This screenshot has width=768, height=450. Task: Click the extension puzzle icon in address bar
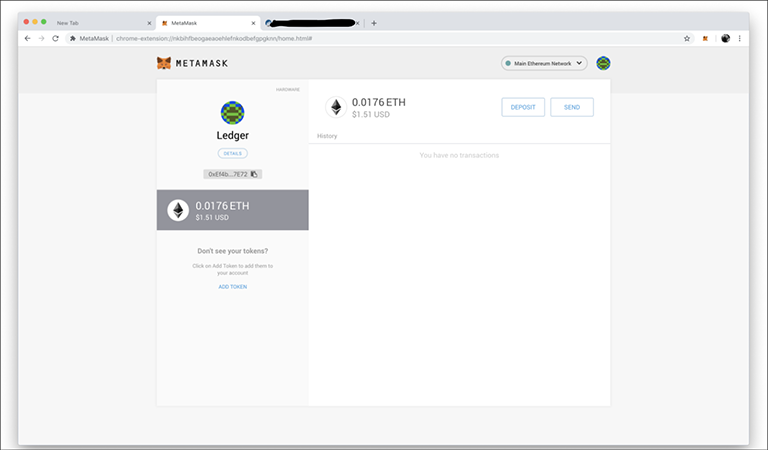[x=72, y=38]
